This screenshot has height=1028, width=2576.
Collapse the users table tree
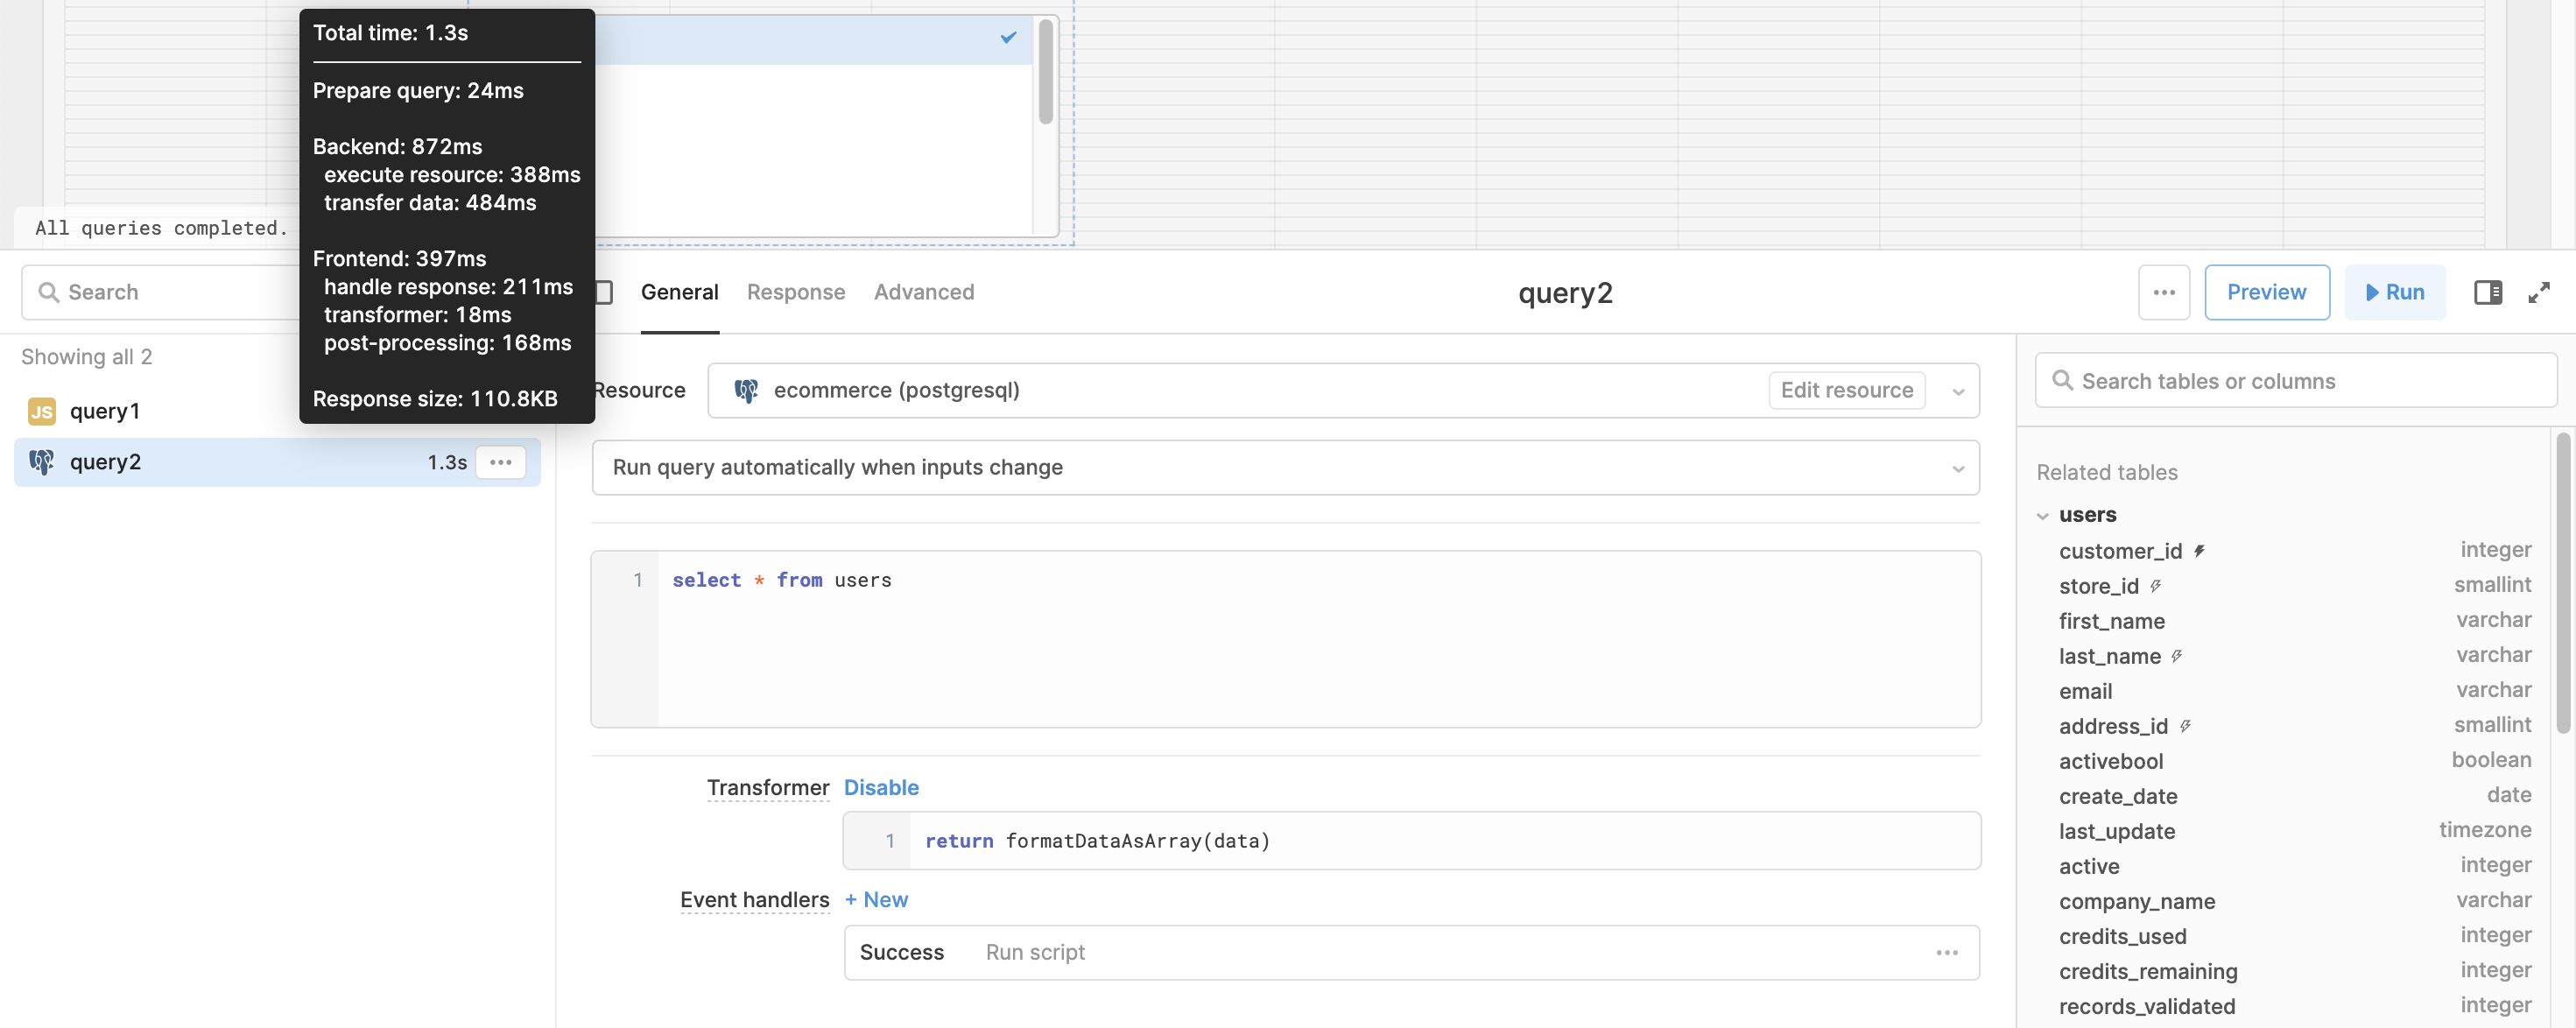tap(2042, 516)
